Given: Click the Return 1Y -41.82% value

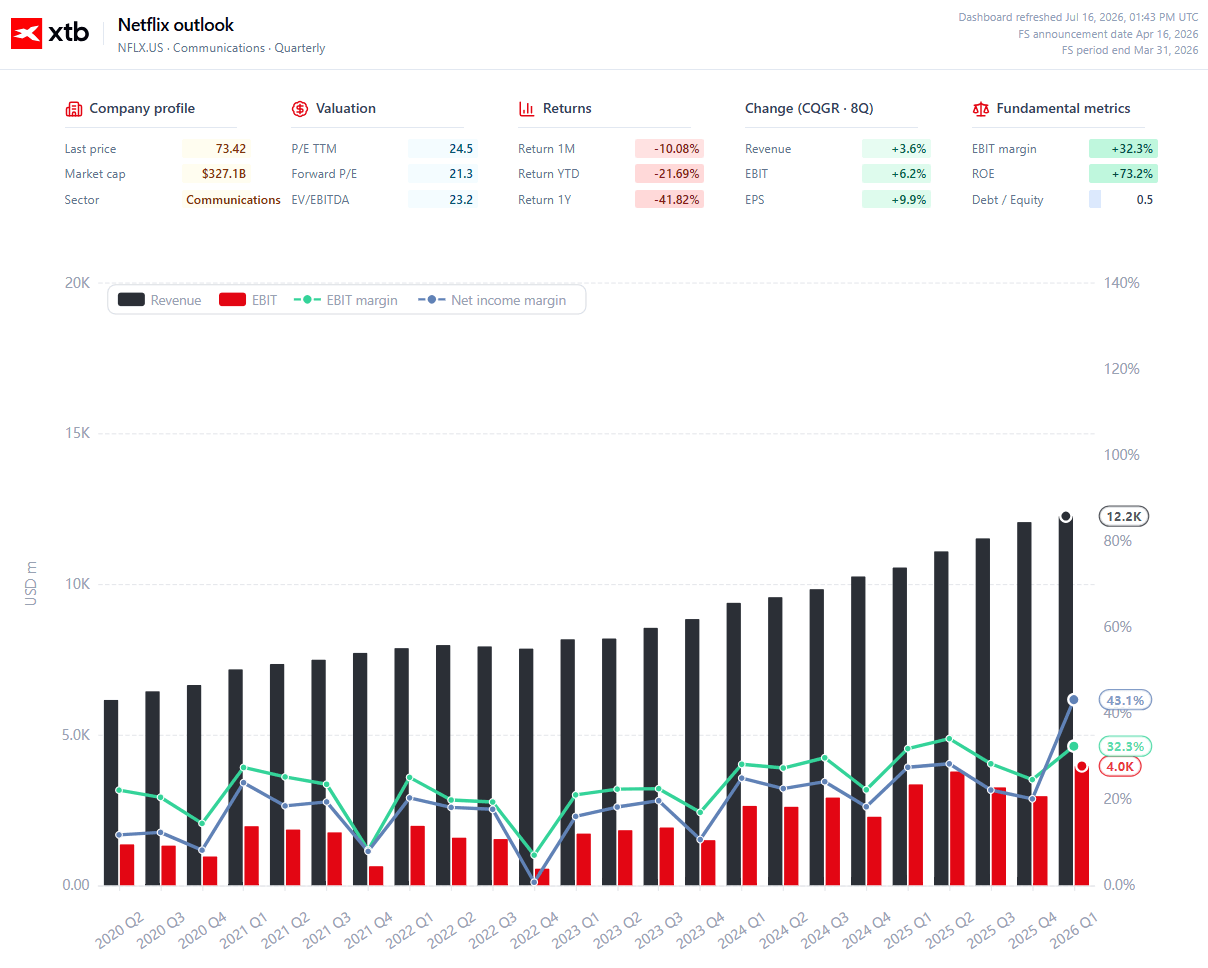Looking at the screenshot, I should pyautogui.click(x=669, y=199).
